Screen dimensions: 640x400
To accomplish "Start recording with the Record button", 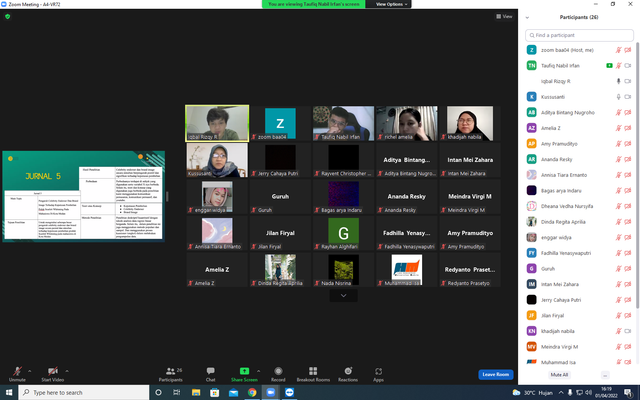I will pyautogui.click(x=278, y=374).
